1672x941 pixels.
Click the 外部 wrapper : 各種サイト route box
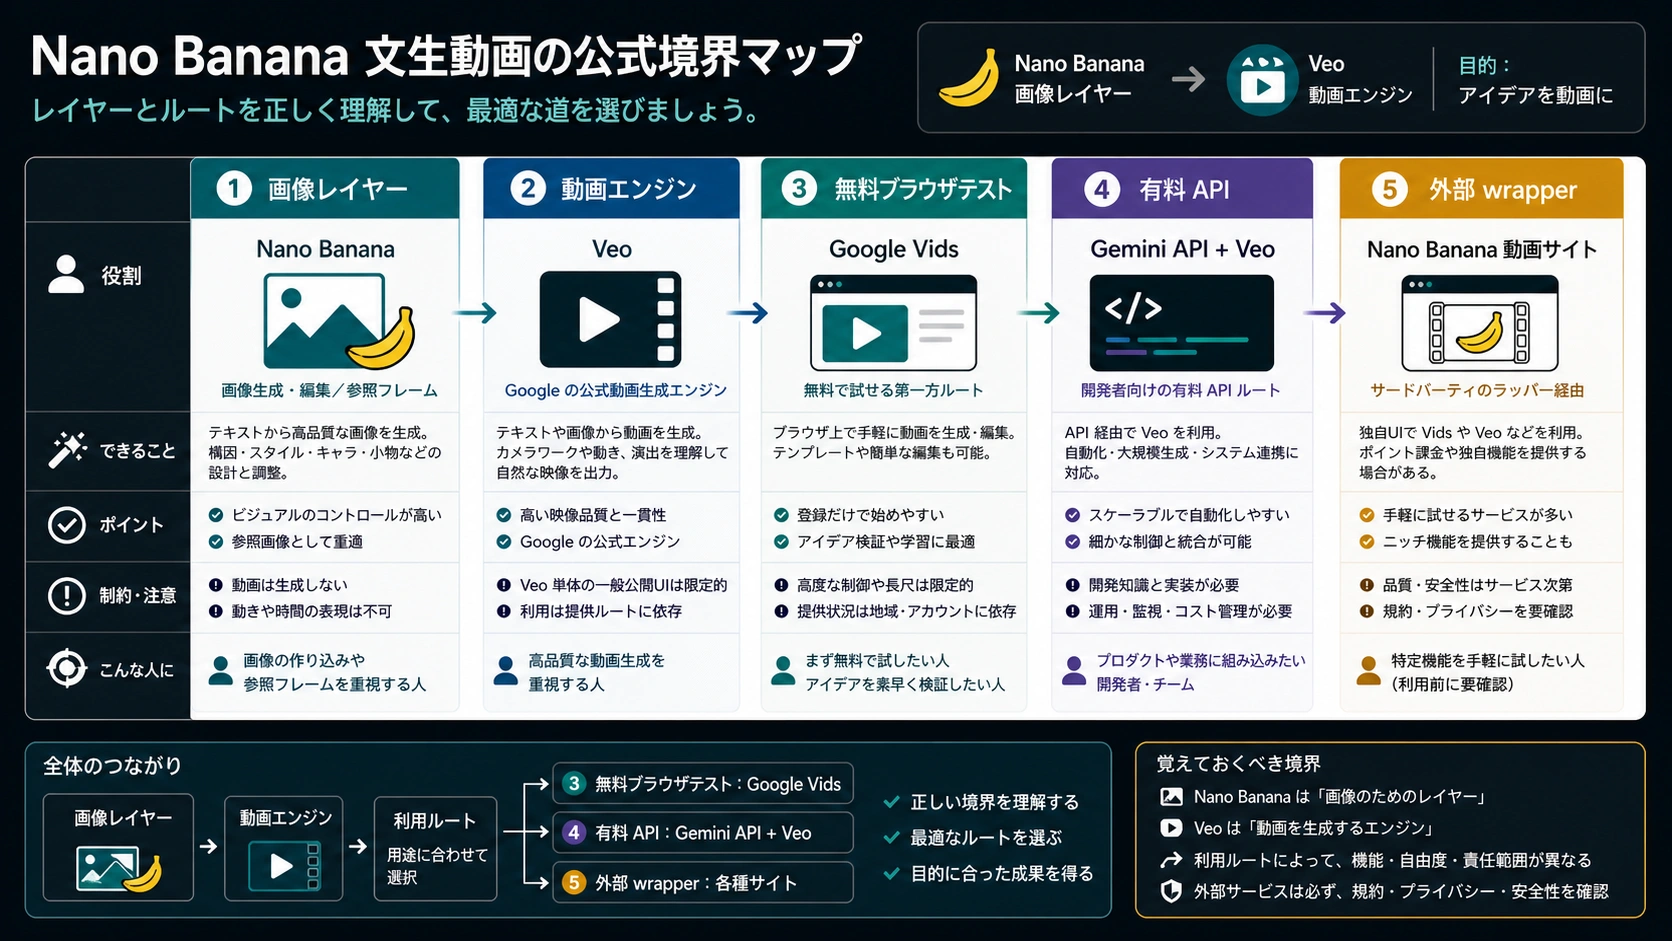point(703,883)
